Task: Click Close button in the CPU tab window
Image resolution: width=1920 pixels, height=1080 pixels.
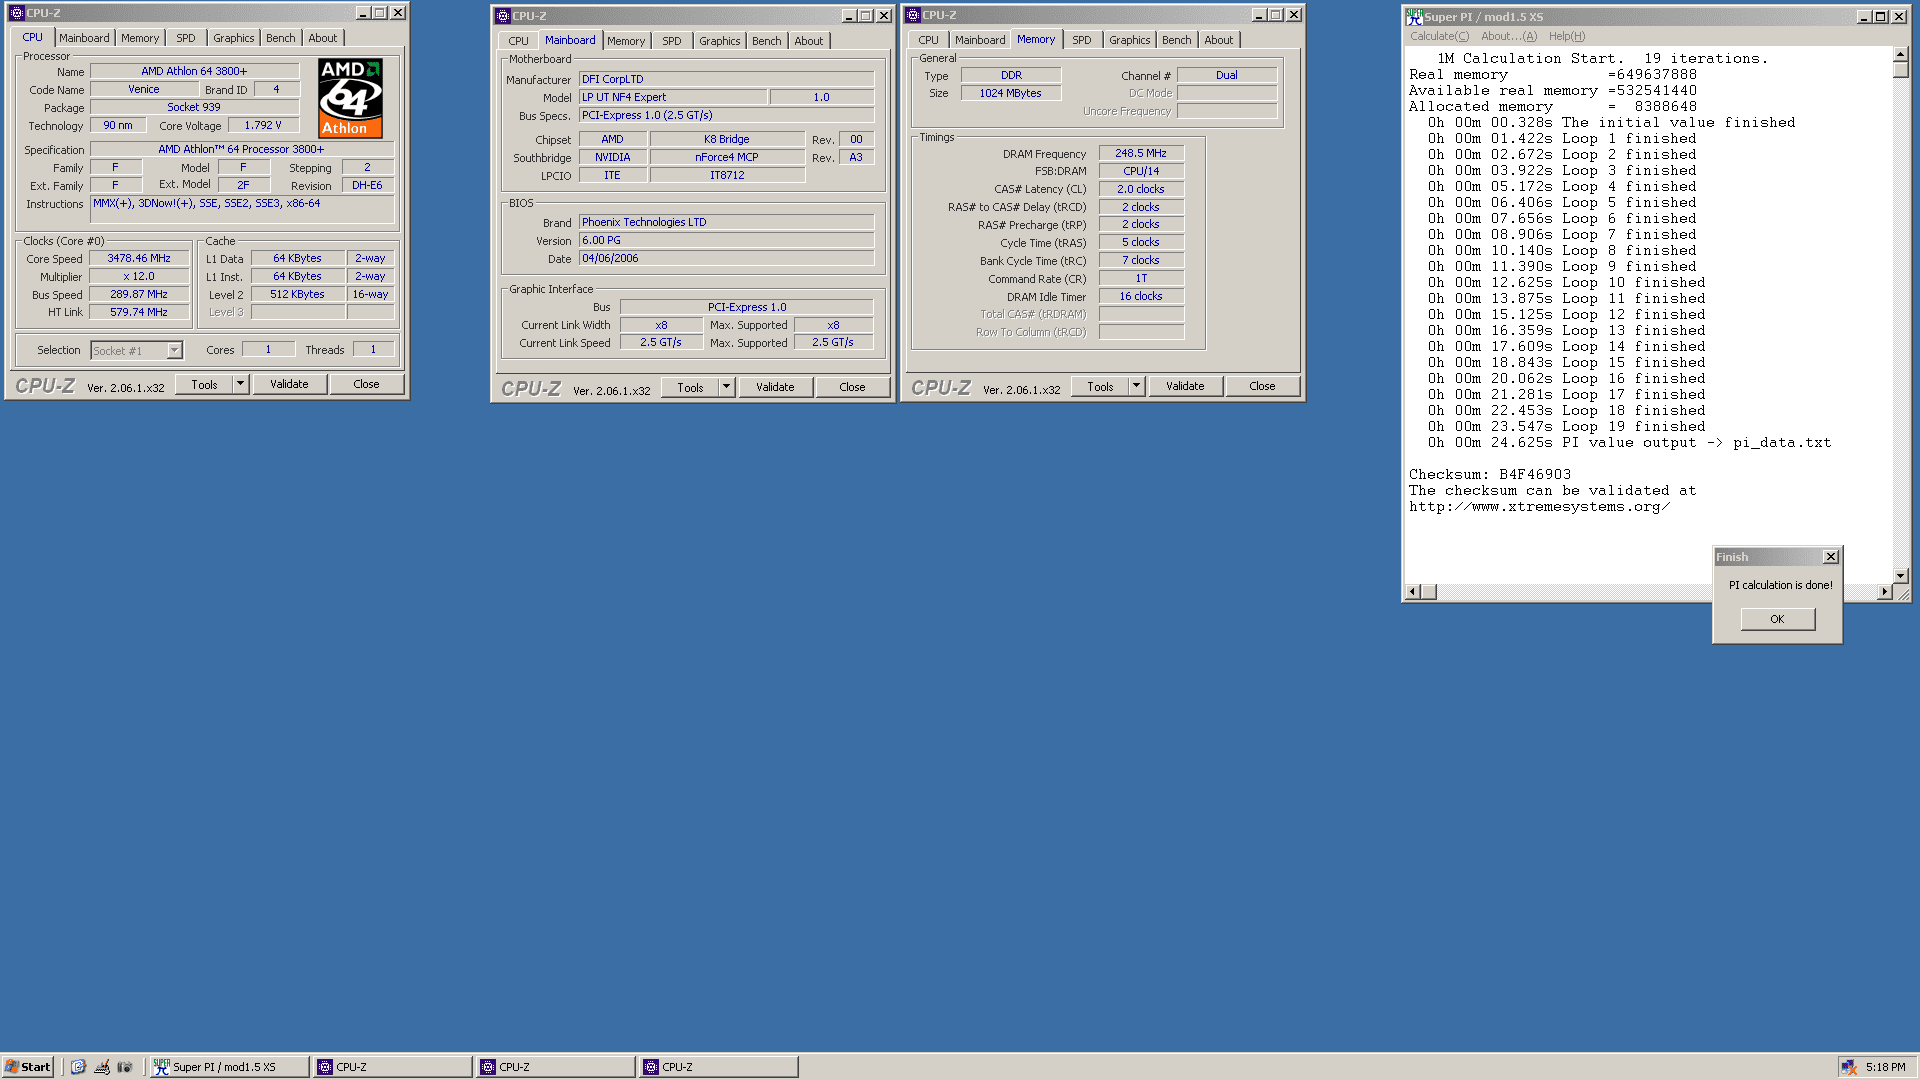Action: (366, 384)
